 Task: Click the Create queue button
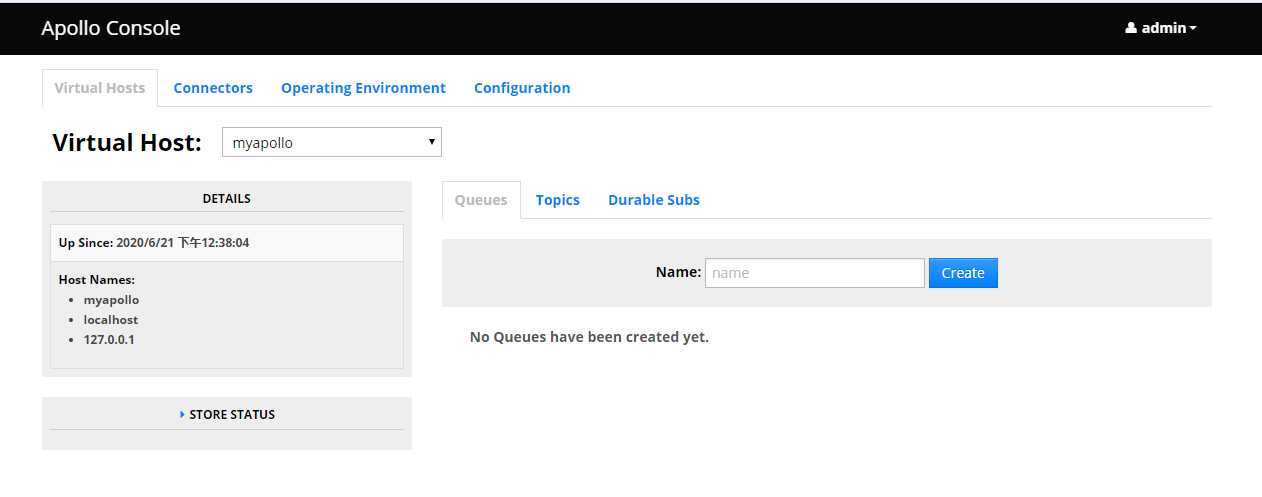click(x=963, y=273)
